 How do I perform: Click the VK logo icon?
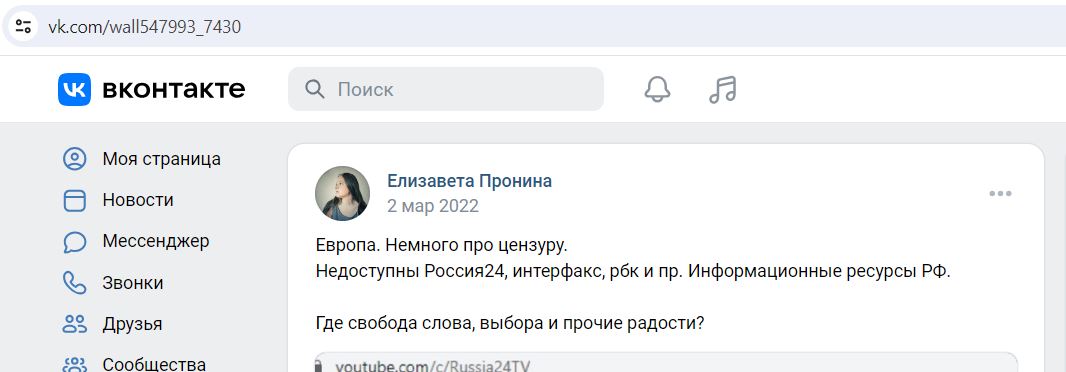(74, 89)
